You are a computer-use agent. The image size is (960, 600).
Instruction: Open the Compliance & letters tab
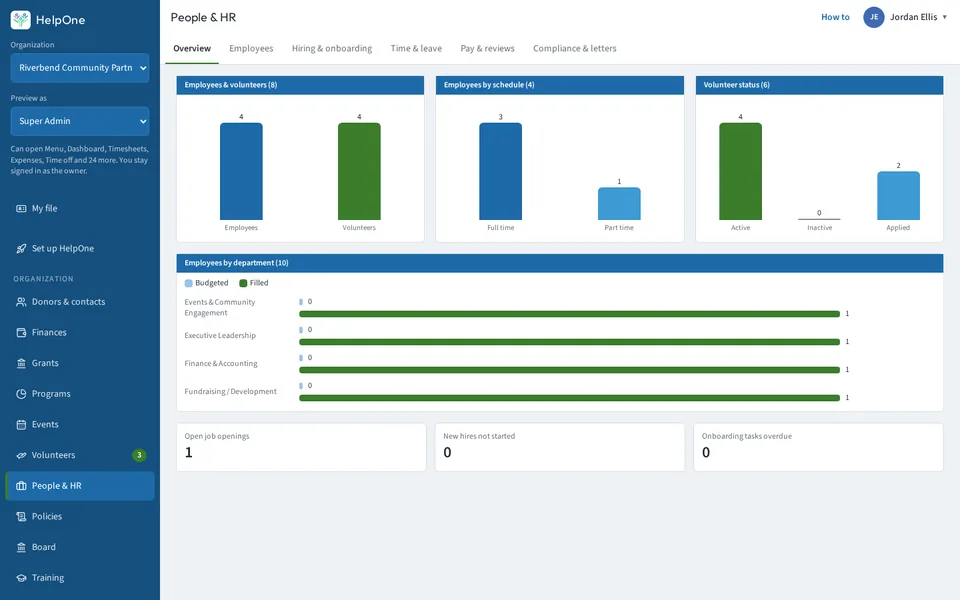pos(574,48)
